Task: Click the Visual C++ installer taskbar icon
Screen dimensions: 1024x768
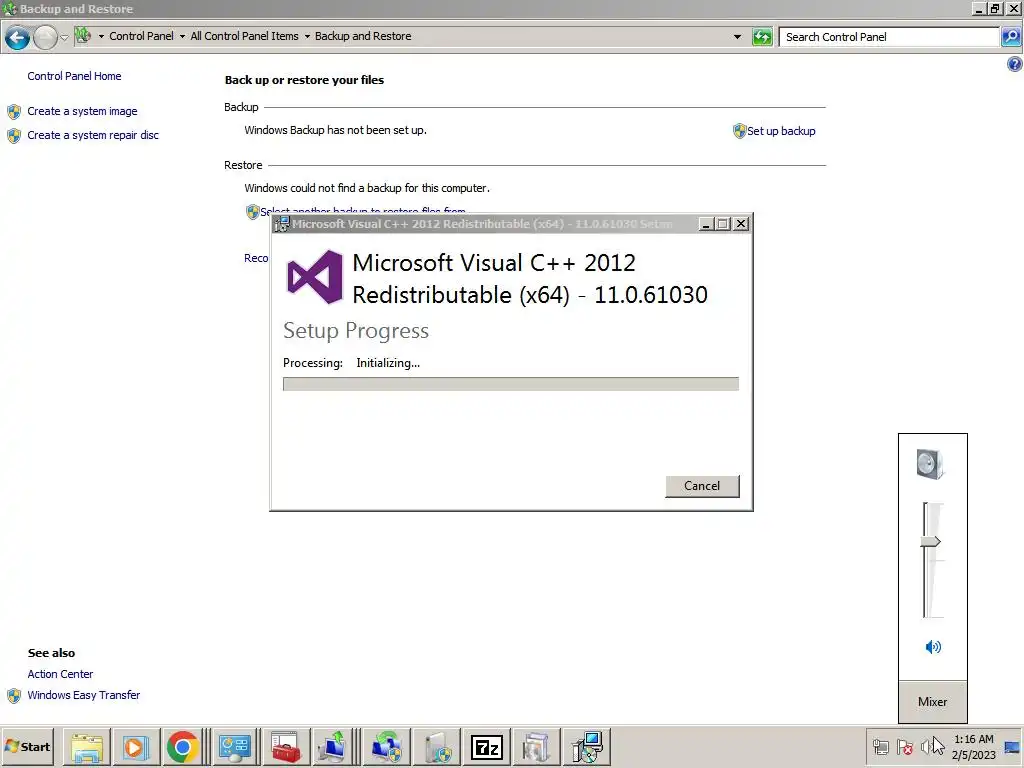Action: [587, 747]
